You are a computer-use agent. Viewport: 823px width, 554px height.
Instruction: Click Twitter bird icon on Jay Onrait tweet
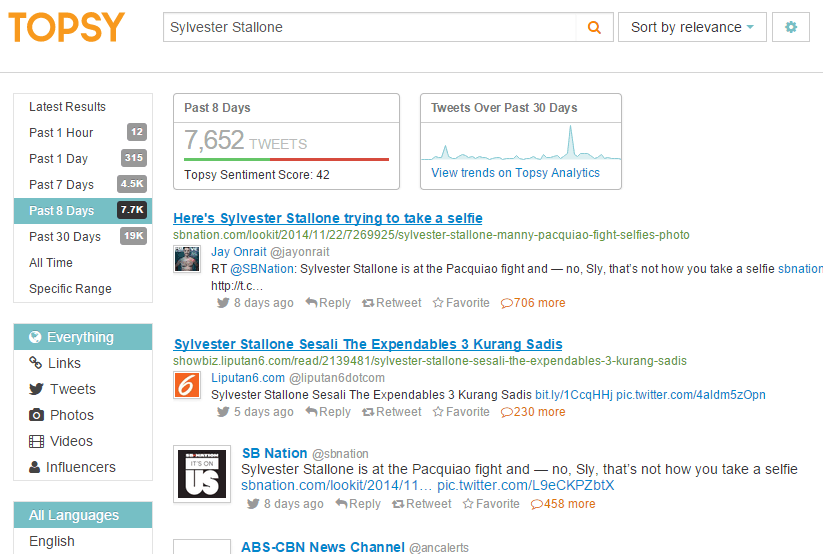point(223,303)
